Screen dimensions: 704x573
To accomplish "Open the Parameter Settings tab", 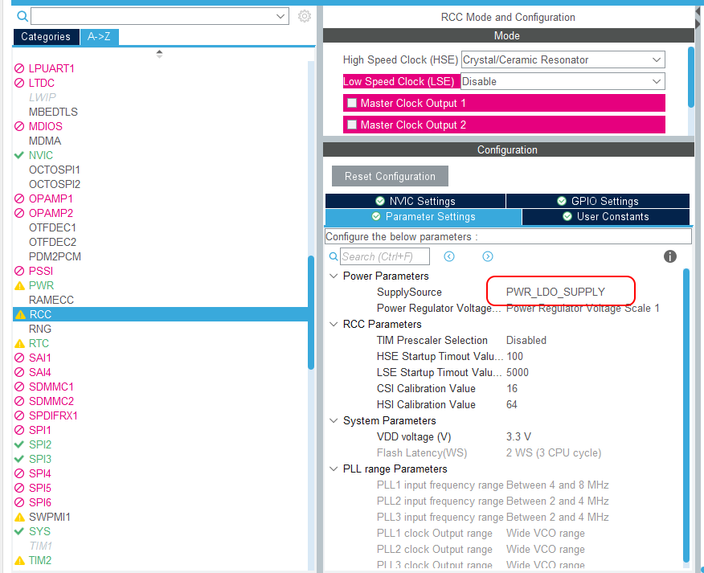I will coord(423,216).
